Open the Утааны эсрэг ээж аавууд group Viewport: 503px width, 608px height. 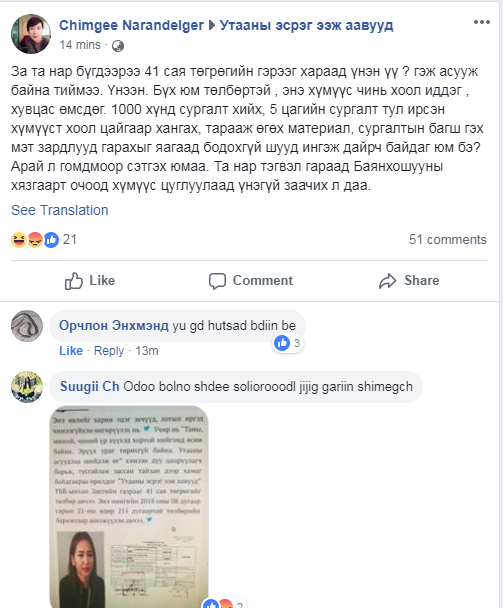(306, 25)
